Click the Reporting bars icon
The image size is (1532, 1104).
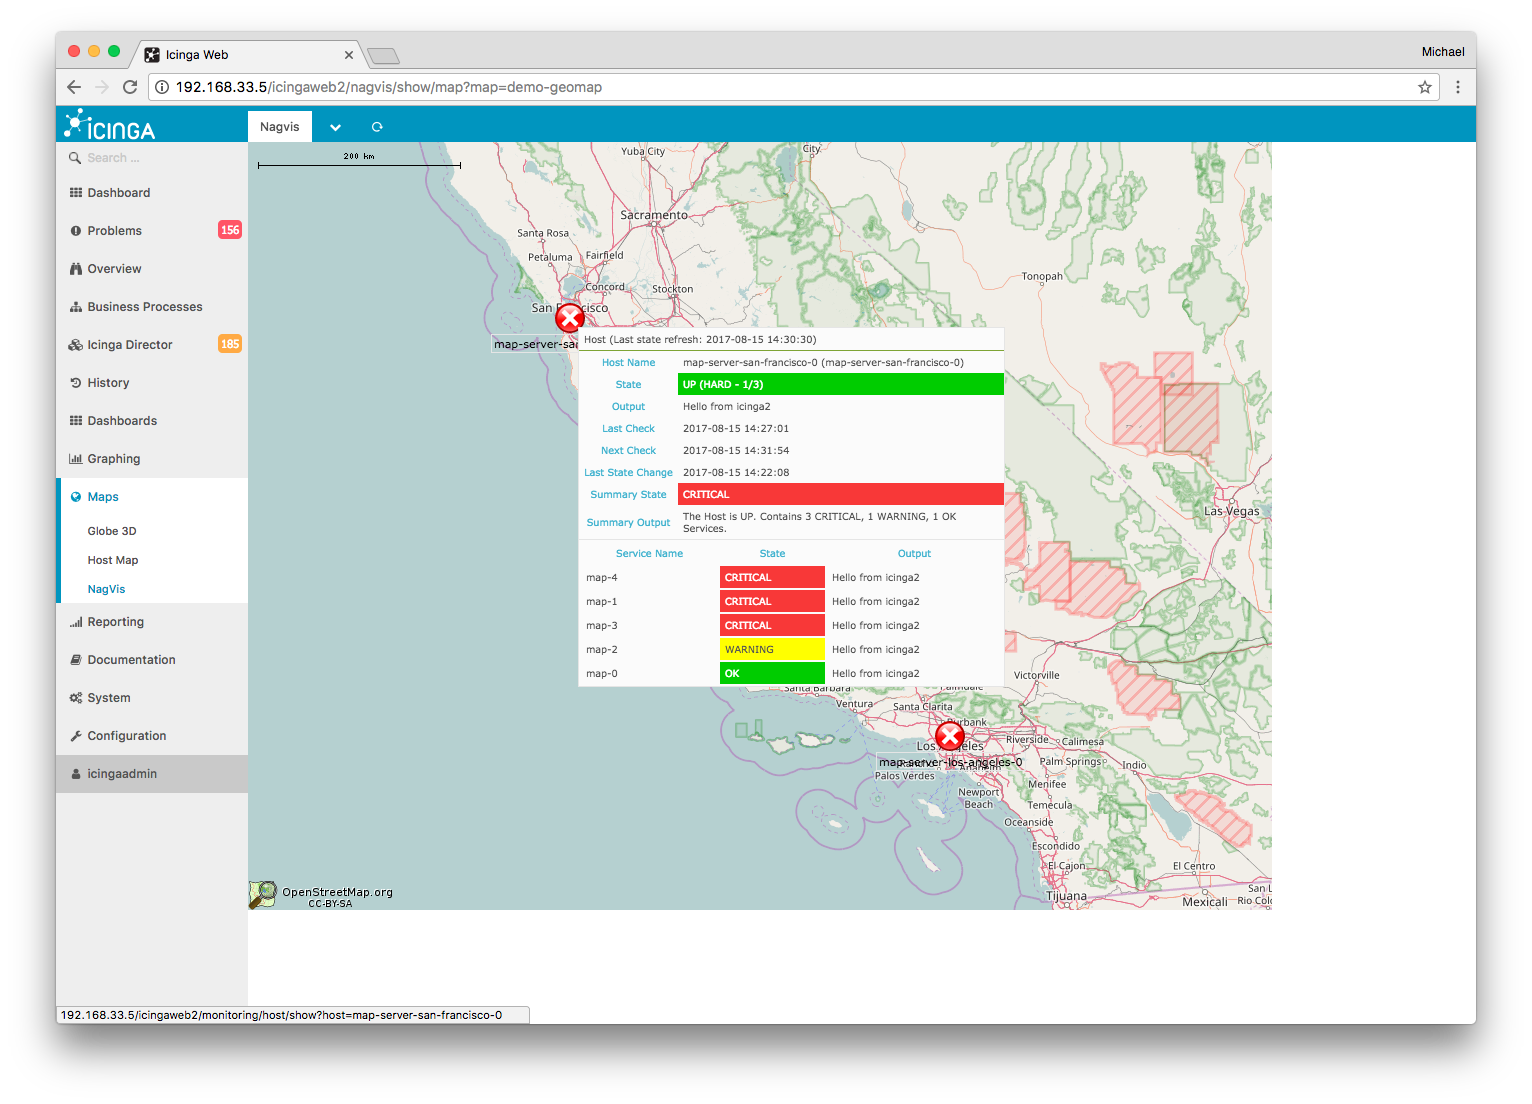point(76,622)
